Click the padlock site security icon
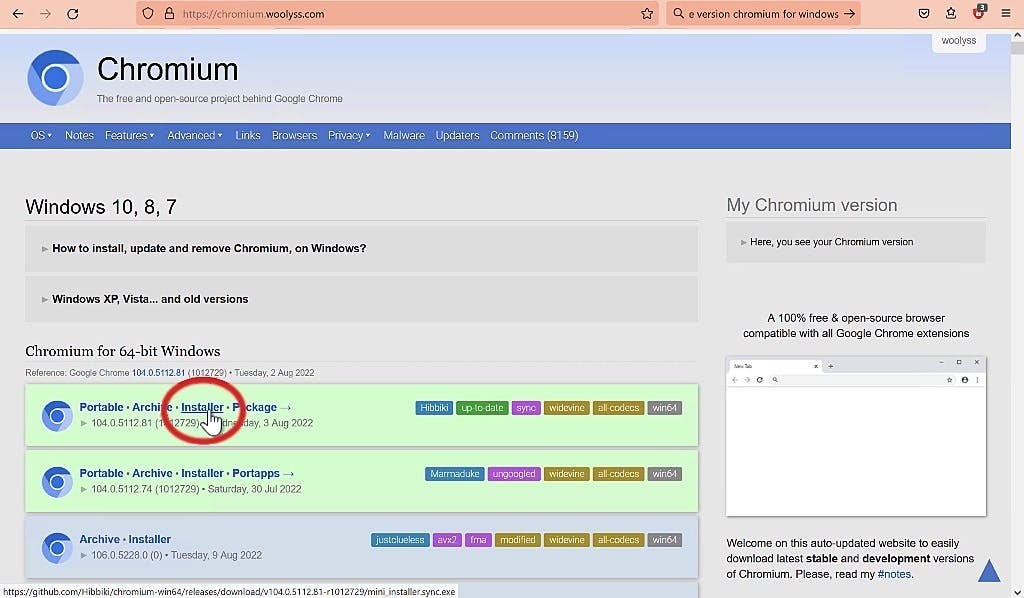This screenshot has width=1024, height=598. tap(169, 13)
